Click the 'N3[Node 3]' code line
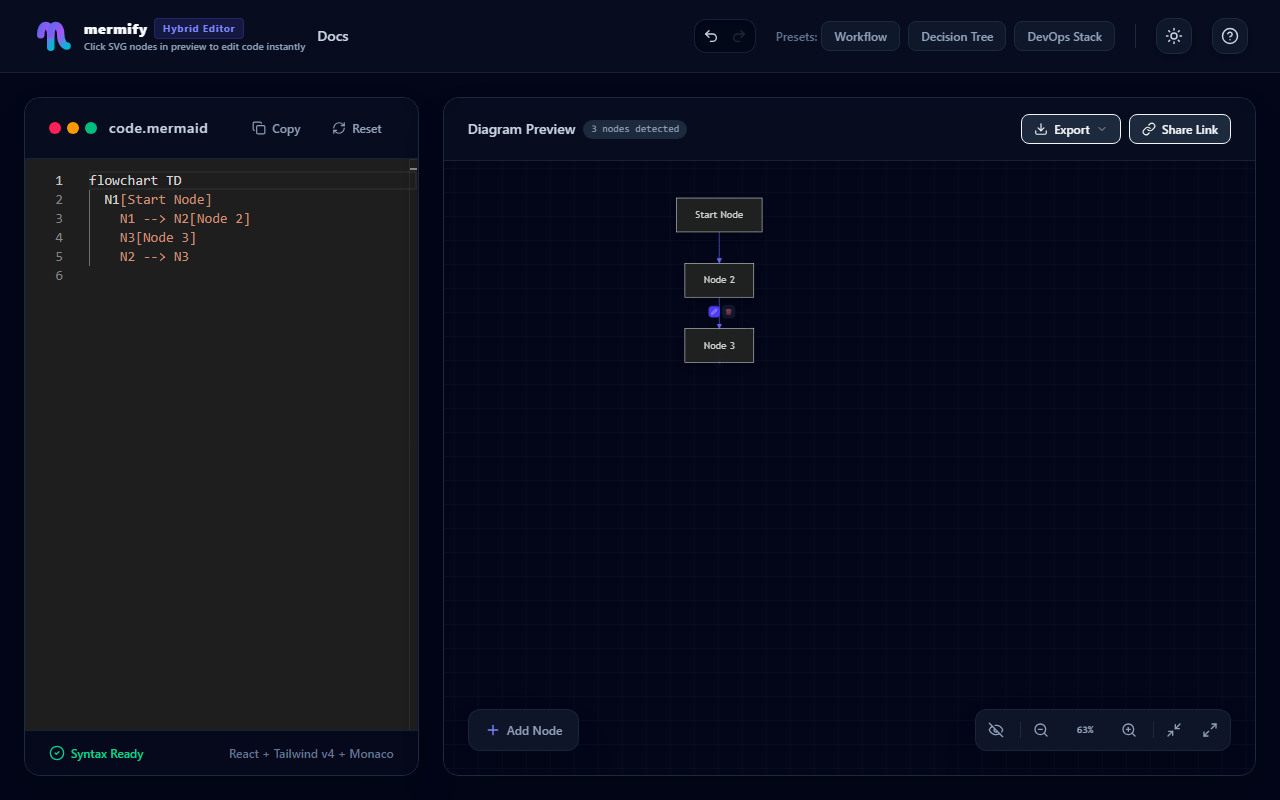The width and height of the screenshot is (1280, 800). (x=158, y=238)
